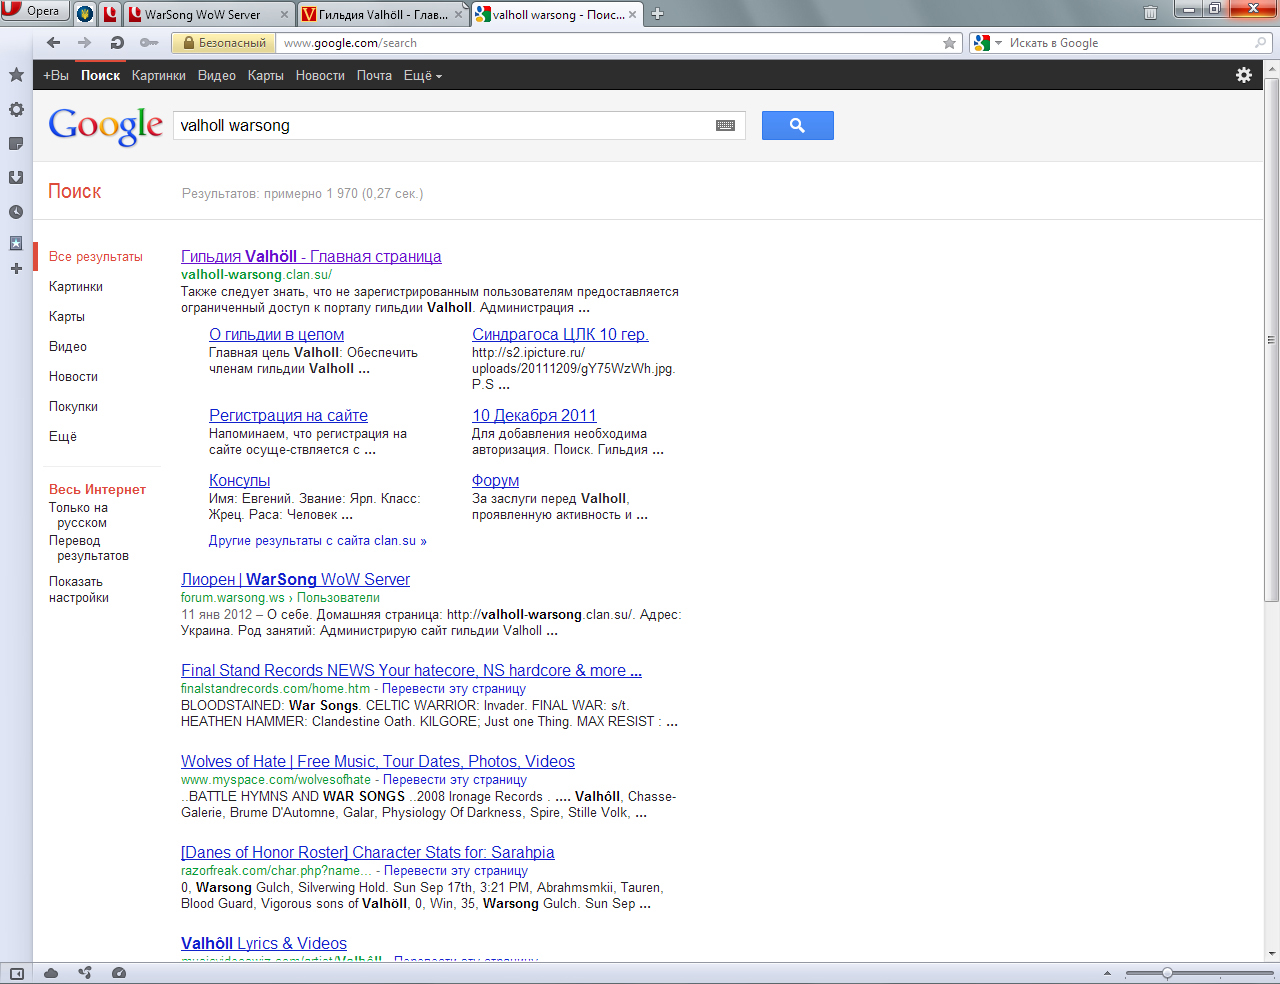Open the Opera bookmarks star panel
This screenshot has width=1280, height=984.
click(16, 75)
